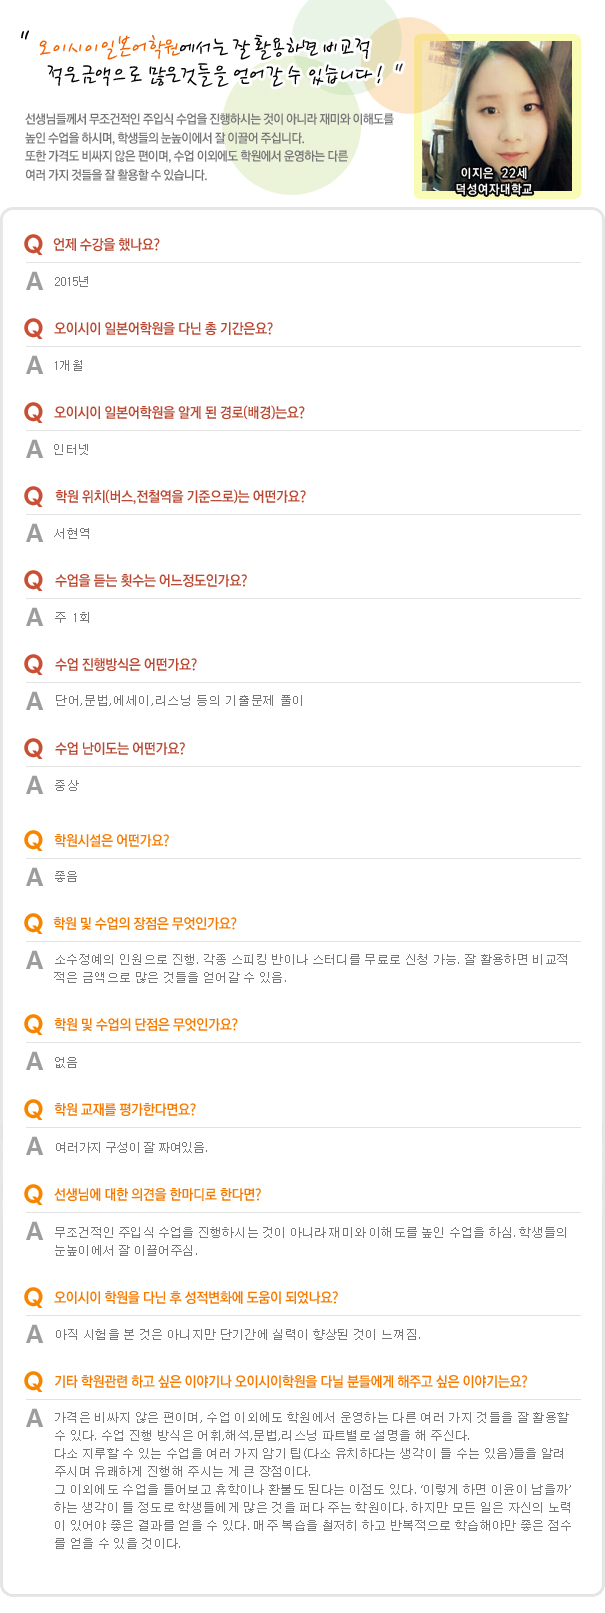Select the question '선생님에 대한 의견을 한마디로 한다면?'
The width and height of the screenshot is (605, 1613).
coord(157,1195)
